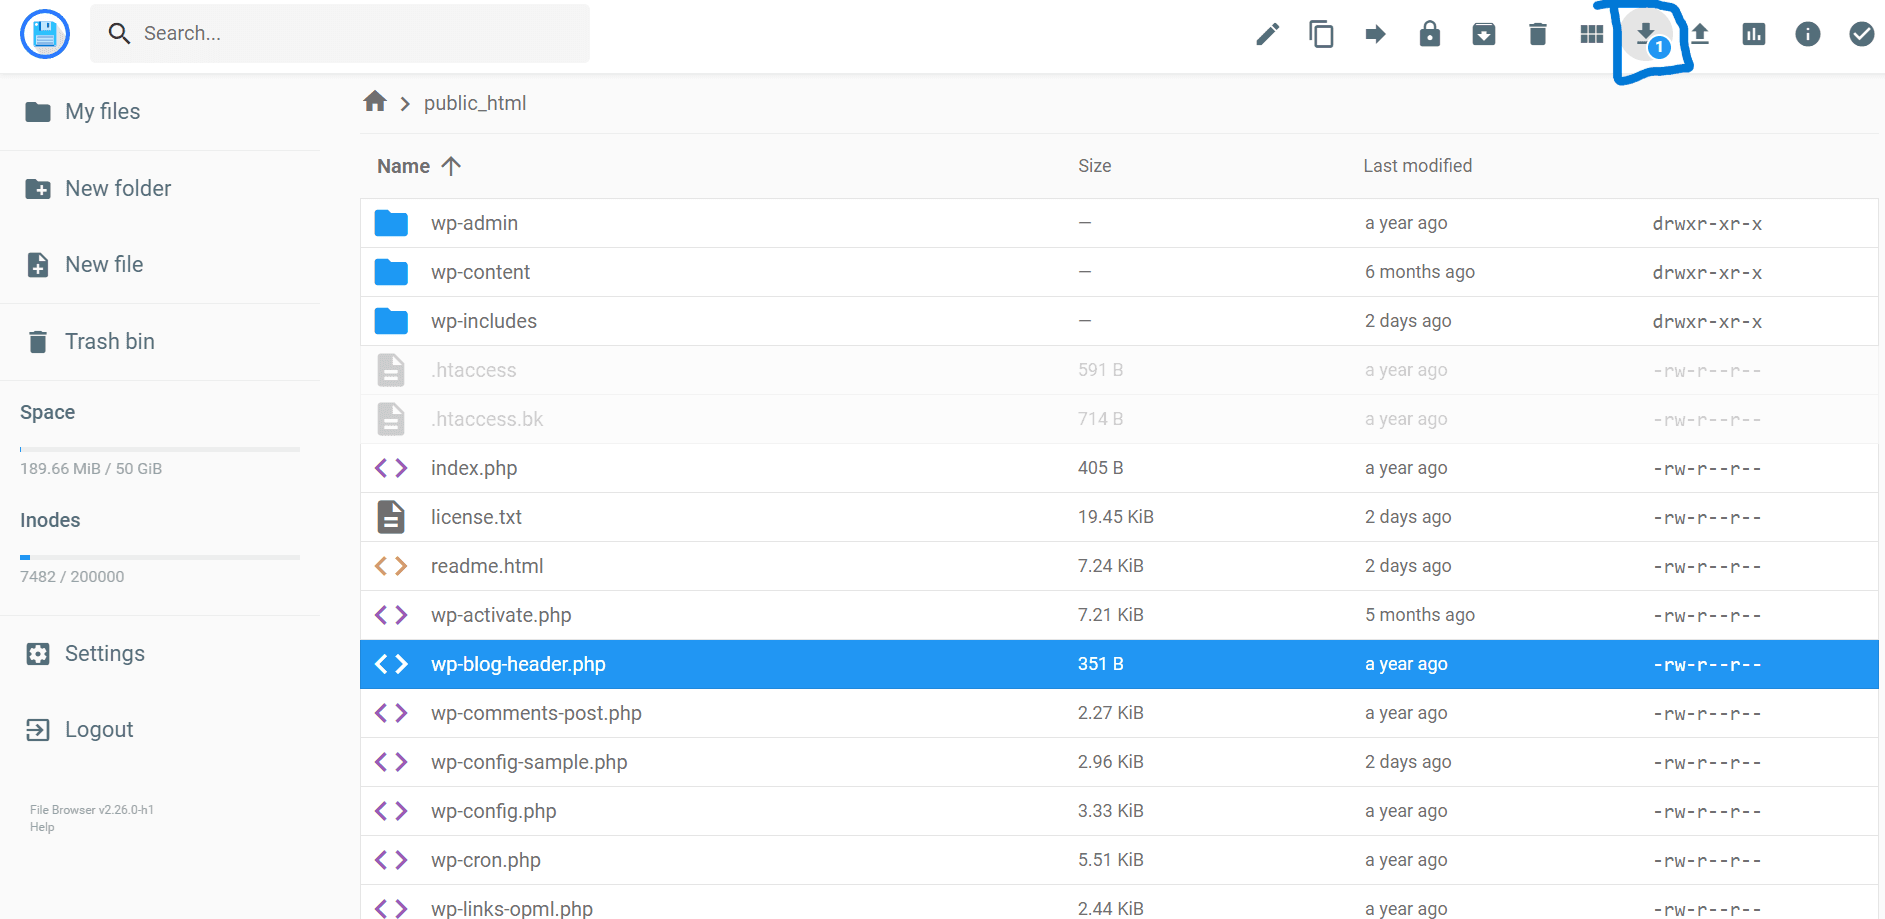Screen dimensions: 1885x919
Task: Open the Help link
Action: click(41, 827)
